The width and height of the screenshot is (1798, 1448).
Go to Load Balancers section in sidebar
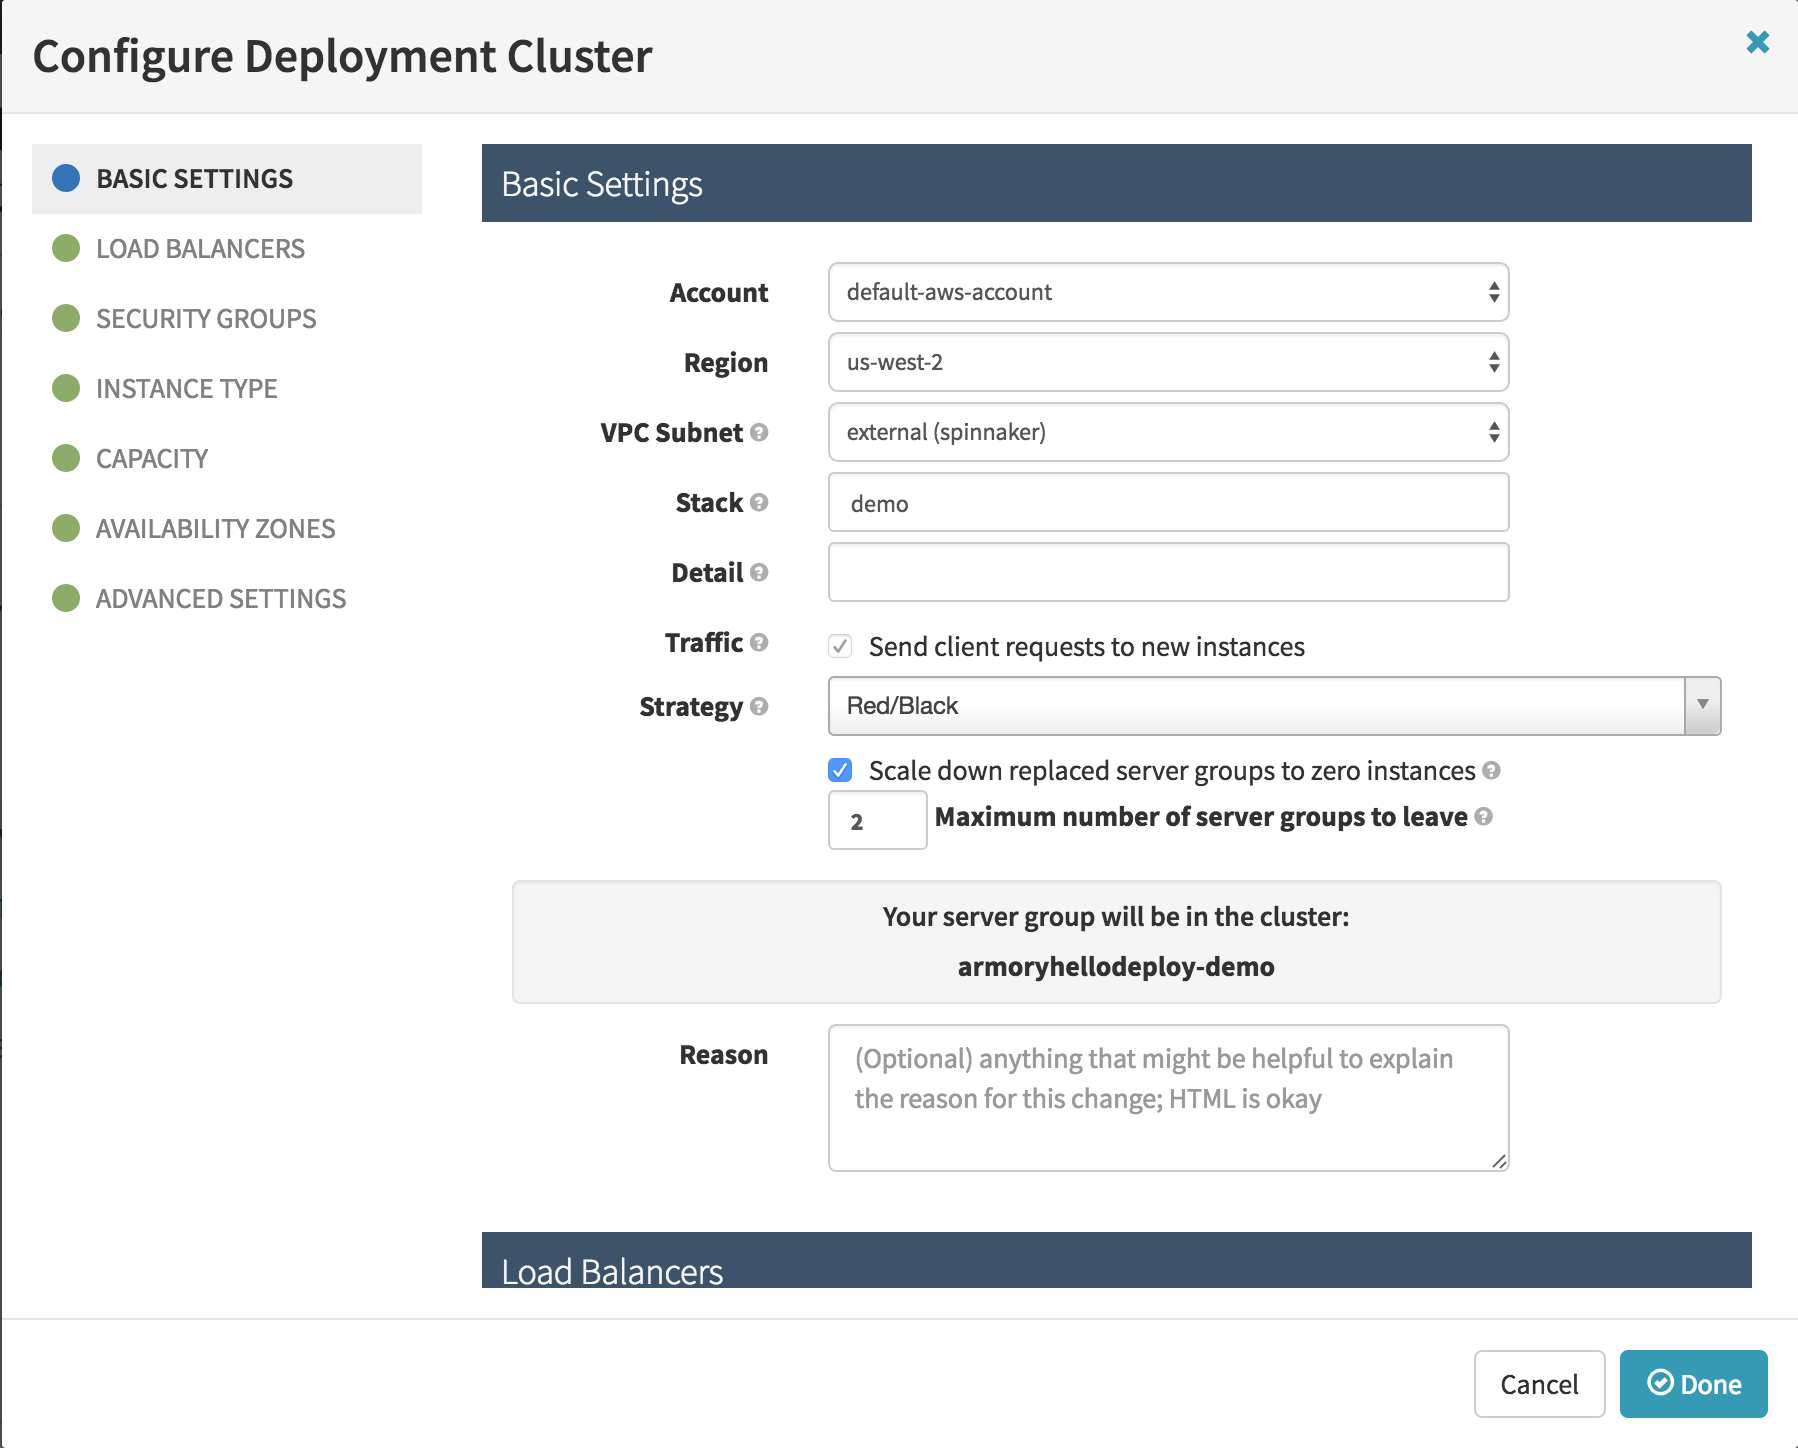coord(200,249)
